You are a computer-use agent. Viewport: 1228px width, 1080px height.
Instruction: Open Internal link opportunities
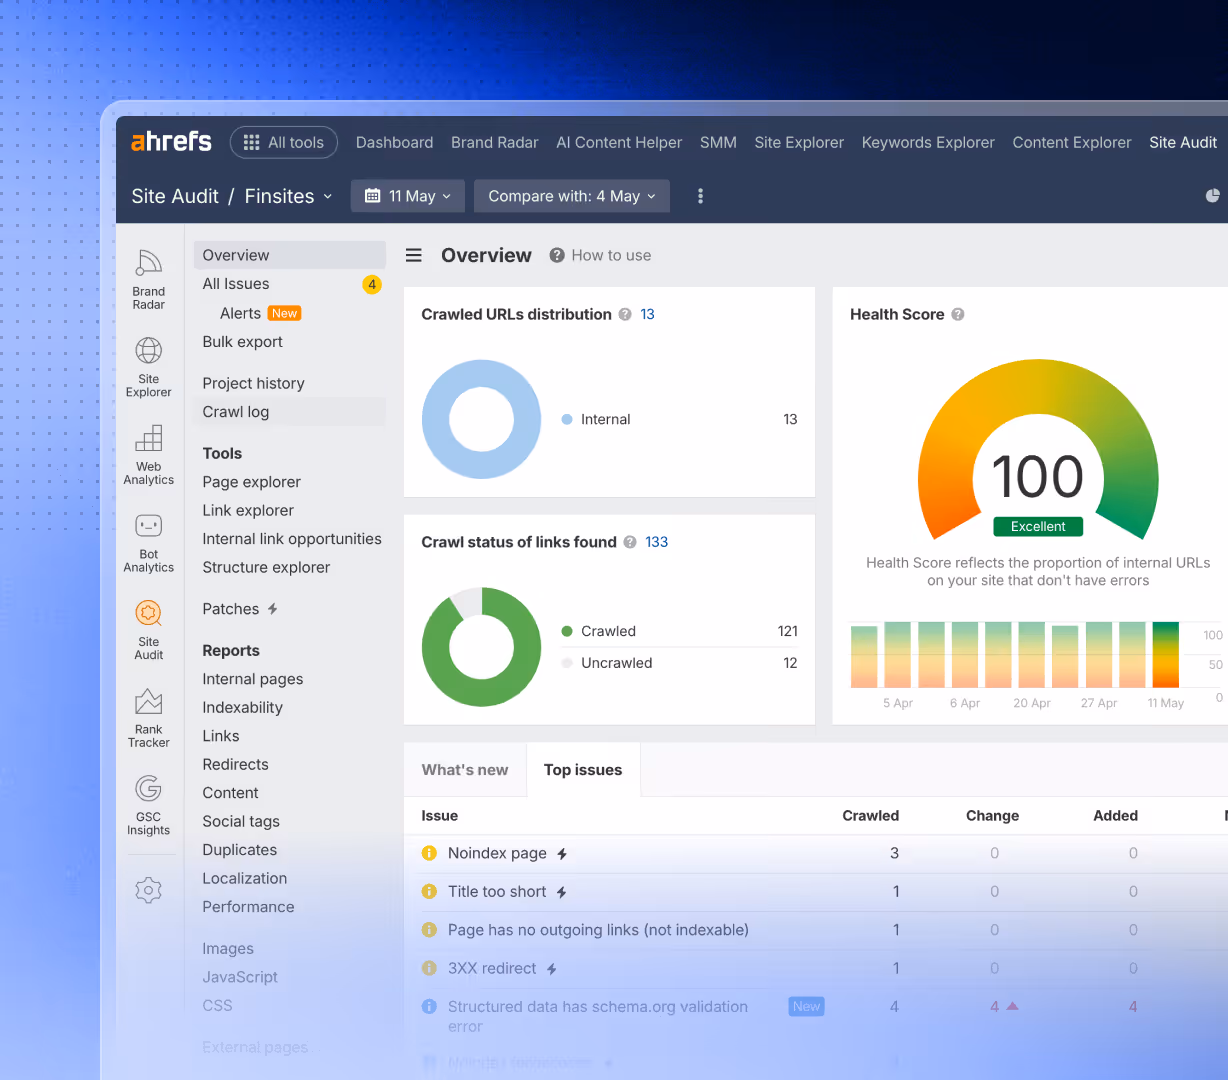(292, 539)
